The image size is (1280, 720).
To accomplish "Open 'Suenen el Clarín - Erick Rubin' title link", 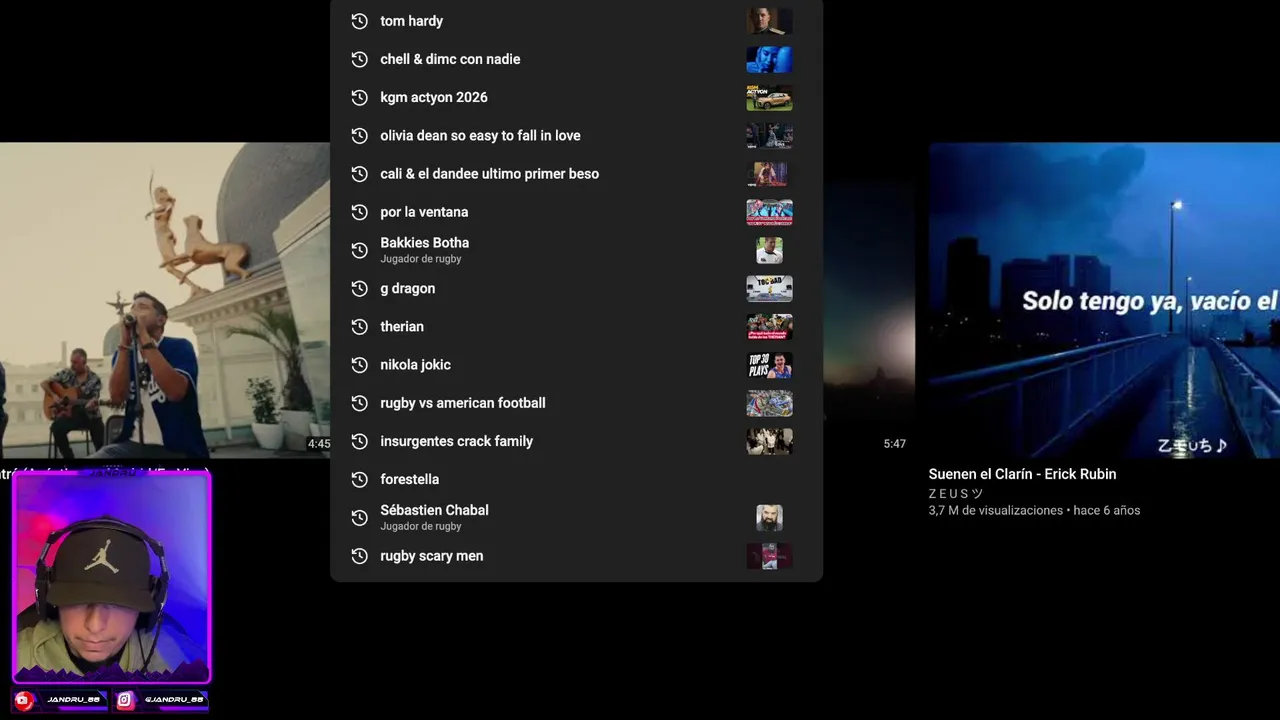I will pyautogui.click(x=1022, y=474).
